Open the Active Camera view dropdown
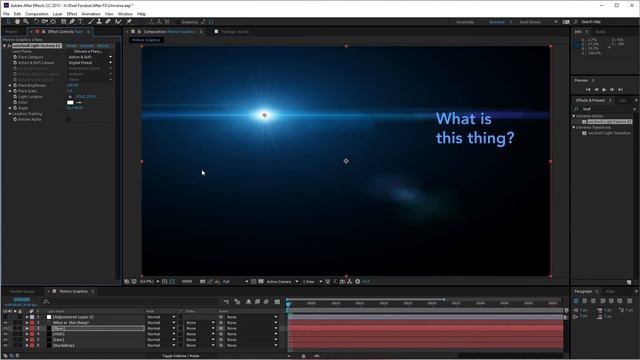Image resolution: width=640 pixels, height=360 pixels. pyautogui.click(x=282, y=282)
